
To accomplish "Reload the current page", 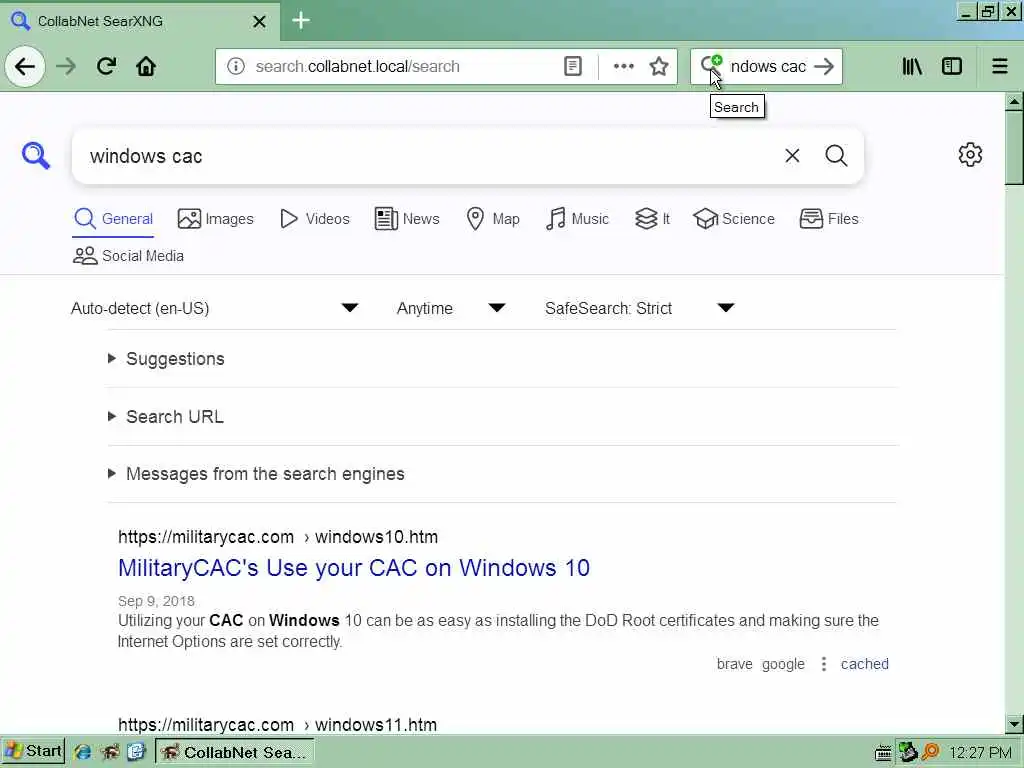I will click(x=106, y=66).
